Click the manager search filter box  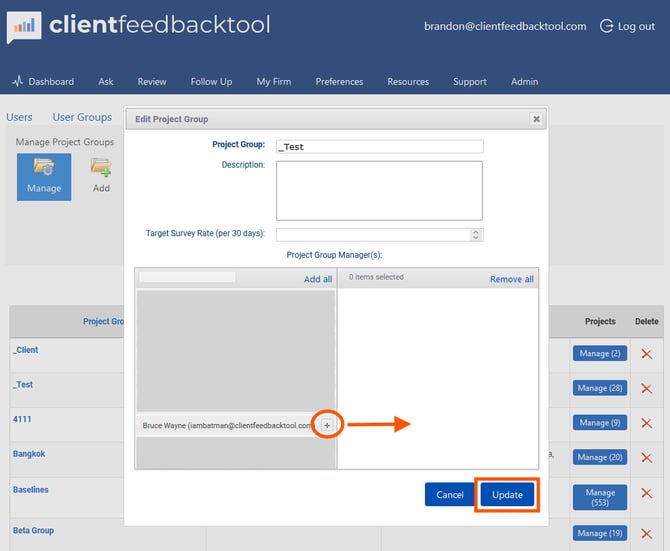point(187,277)
